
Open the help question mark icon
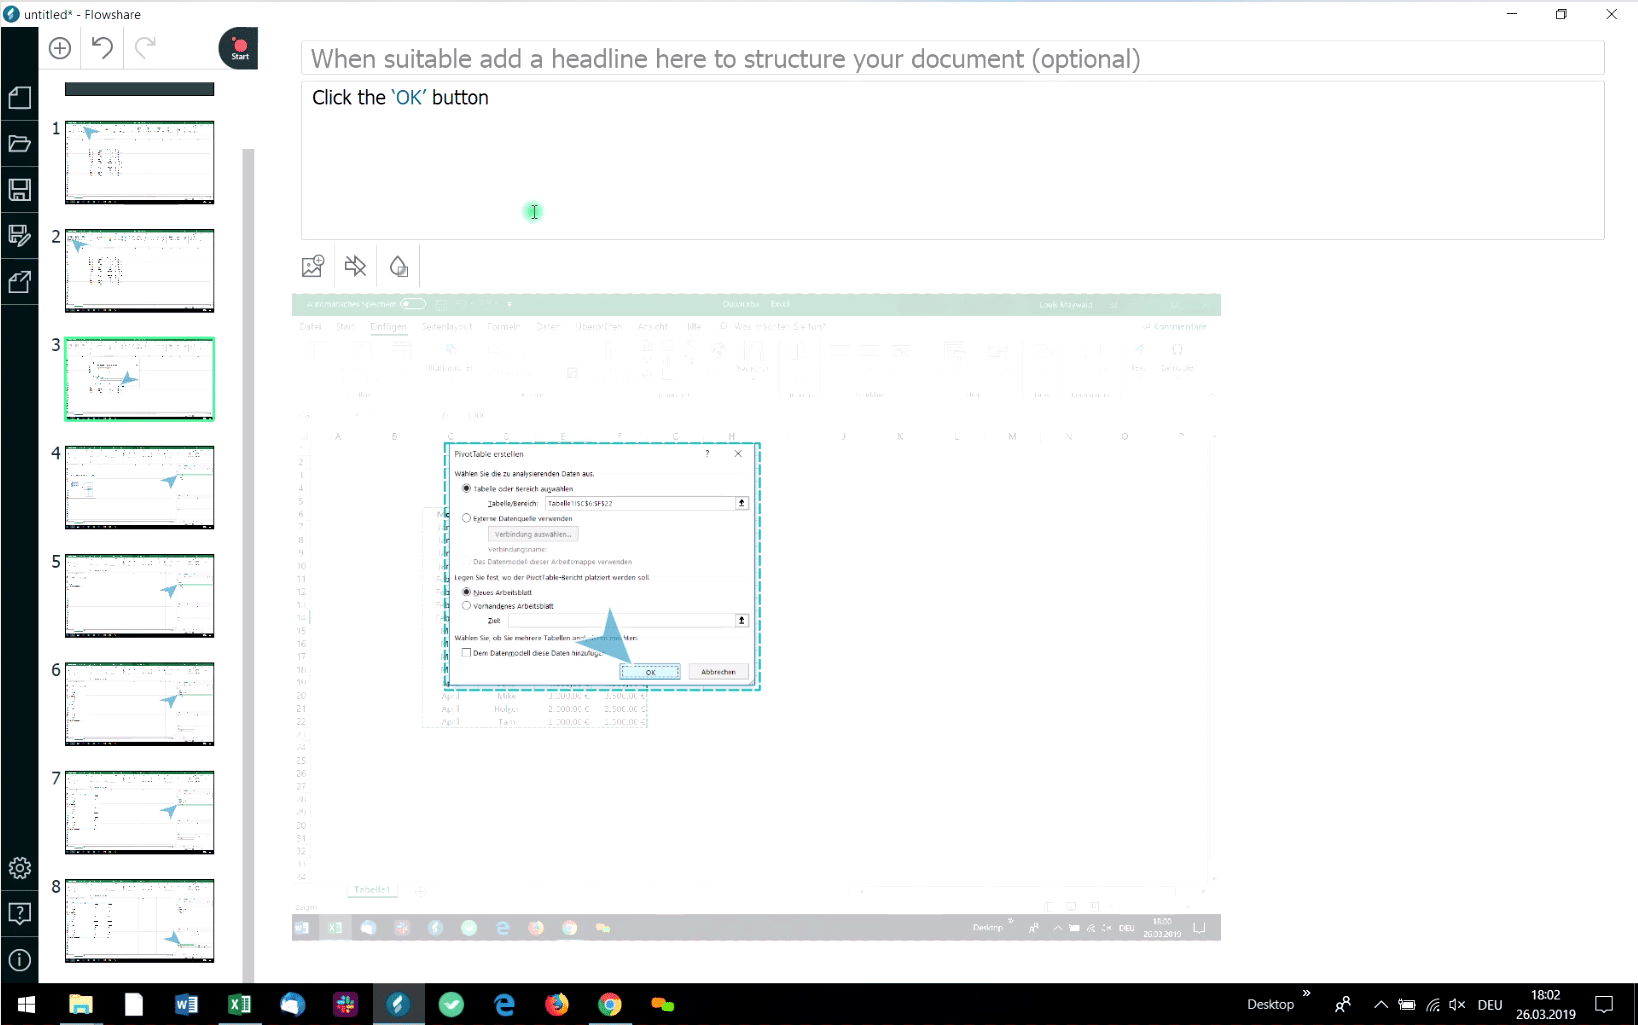19,914
